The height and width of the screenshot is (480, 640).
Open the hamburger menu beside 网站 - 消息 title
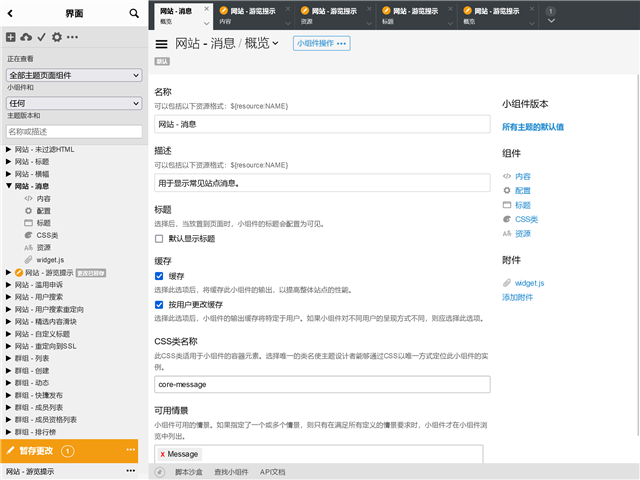click(x=161, y=44)
